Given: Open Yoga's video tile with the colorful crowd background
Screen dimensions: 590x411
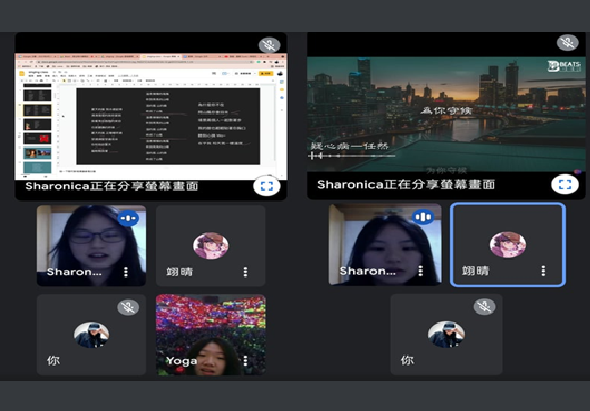Looking at the screenshot, I should pos(211,335).
